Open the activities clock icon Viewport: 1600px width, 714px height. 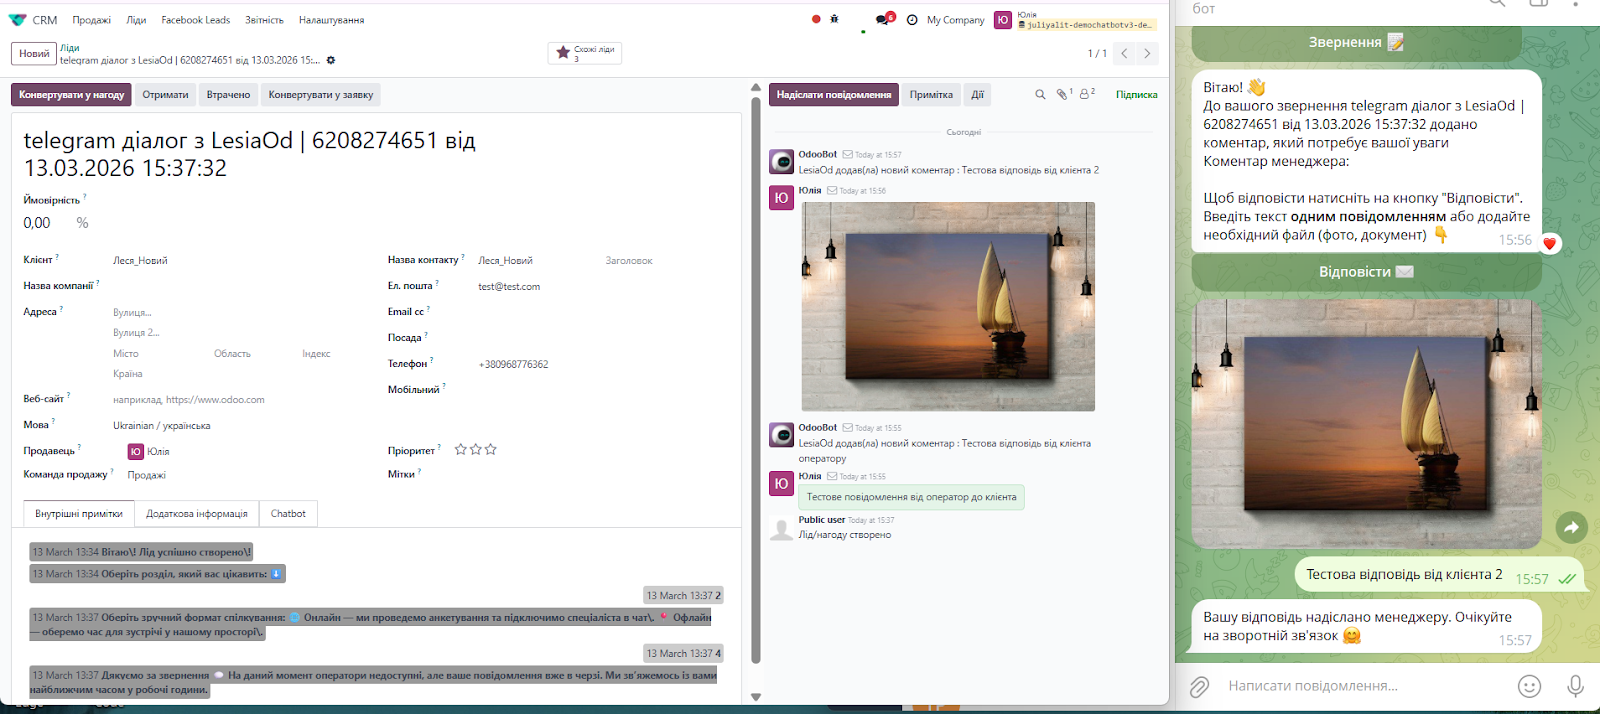click(x=912, y=20)
